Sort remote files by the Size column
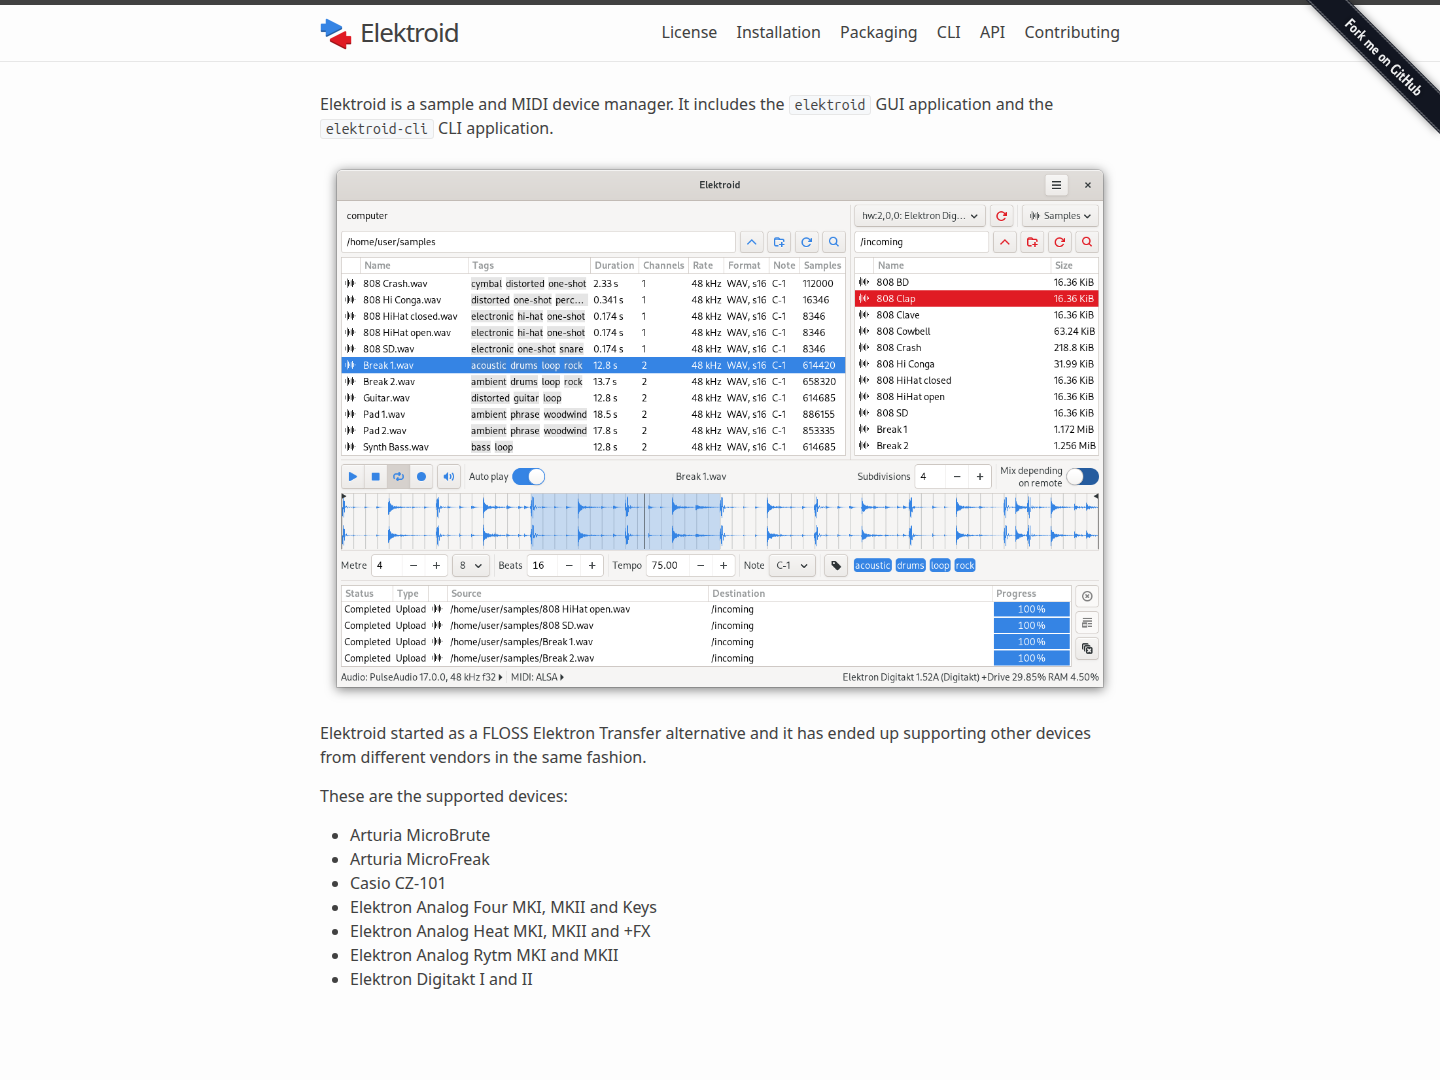This screenshot has width=1440, height=1080. [1074, 266]
